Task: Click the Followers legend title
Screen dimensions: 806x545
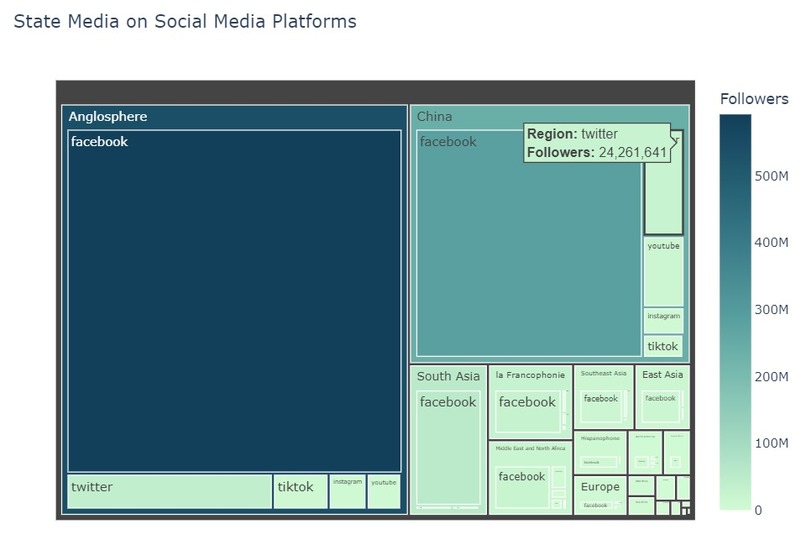Action: tap(754, 99)
